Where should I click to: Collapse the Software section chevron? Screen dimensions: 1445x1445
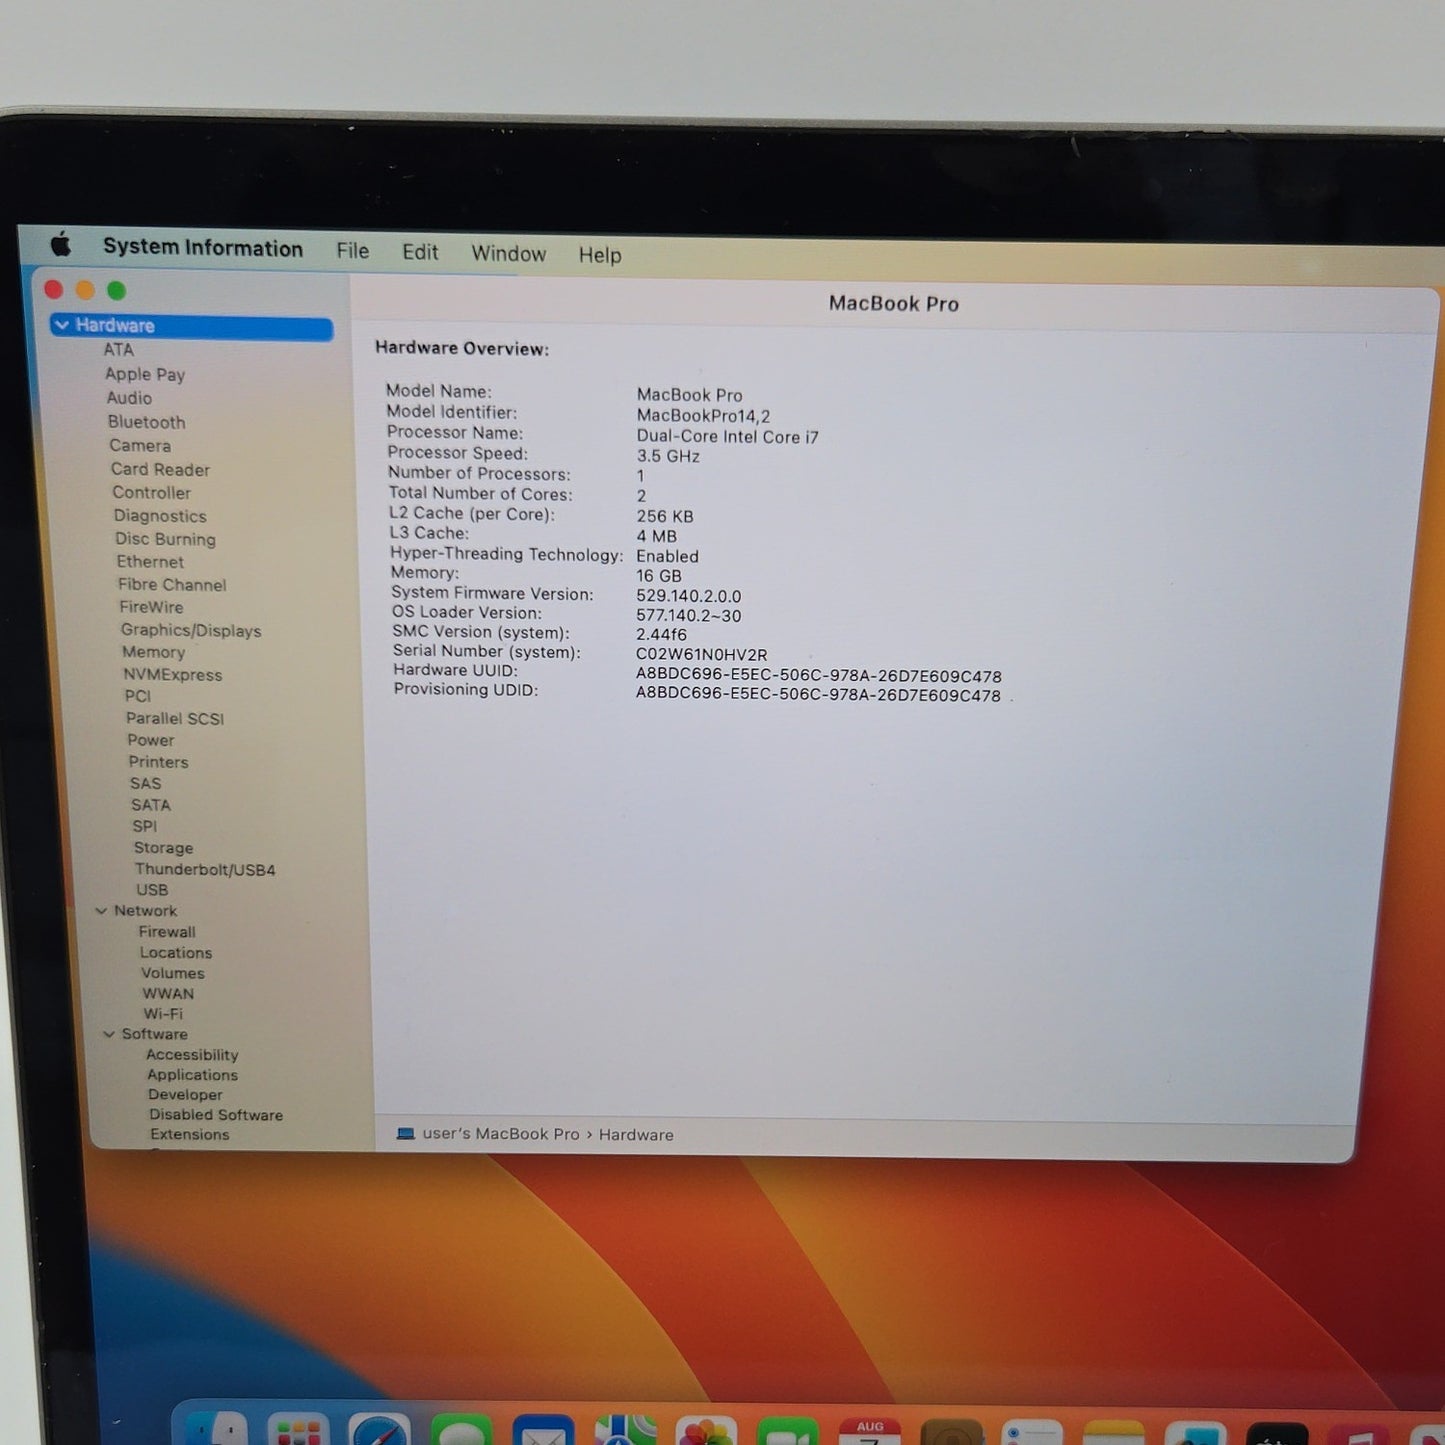pos(109,1034)
